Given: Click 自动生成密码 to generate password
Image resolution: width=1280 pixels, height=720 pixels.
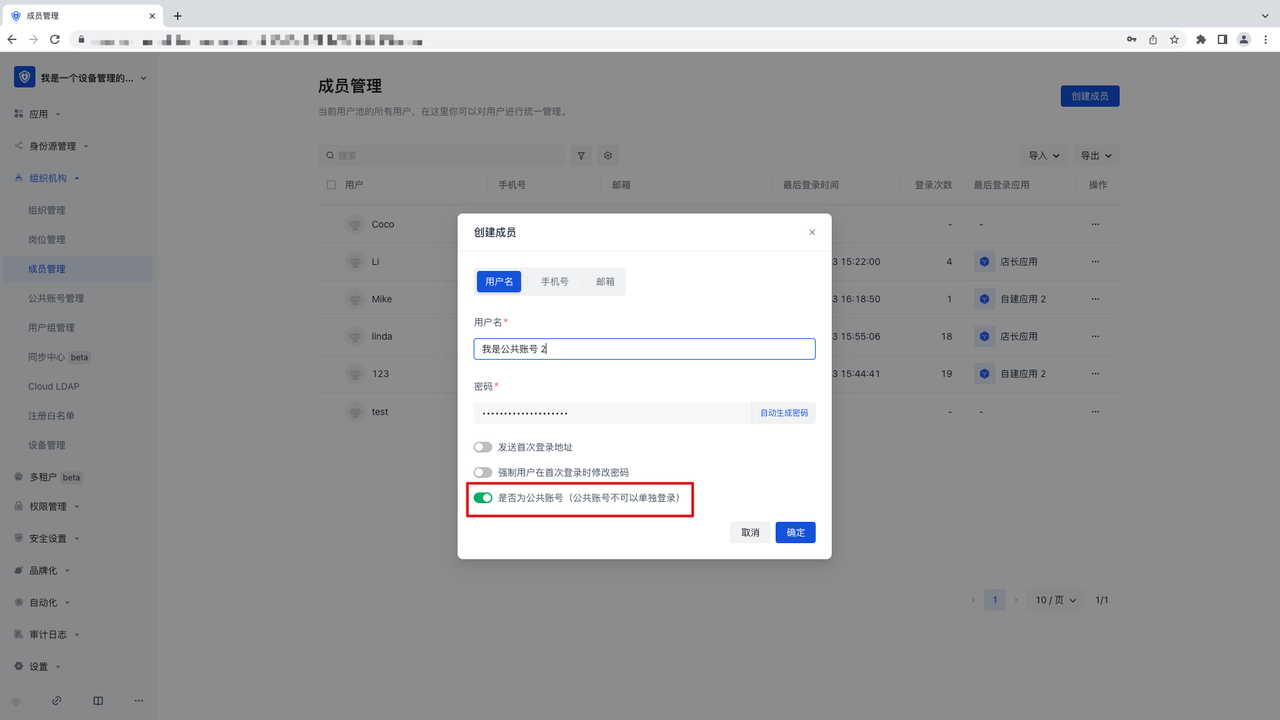Looking at the screenshot, I should (783, 413).
